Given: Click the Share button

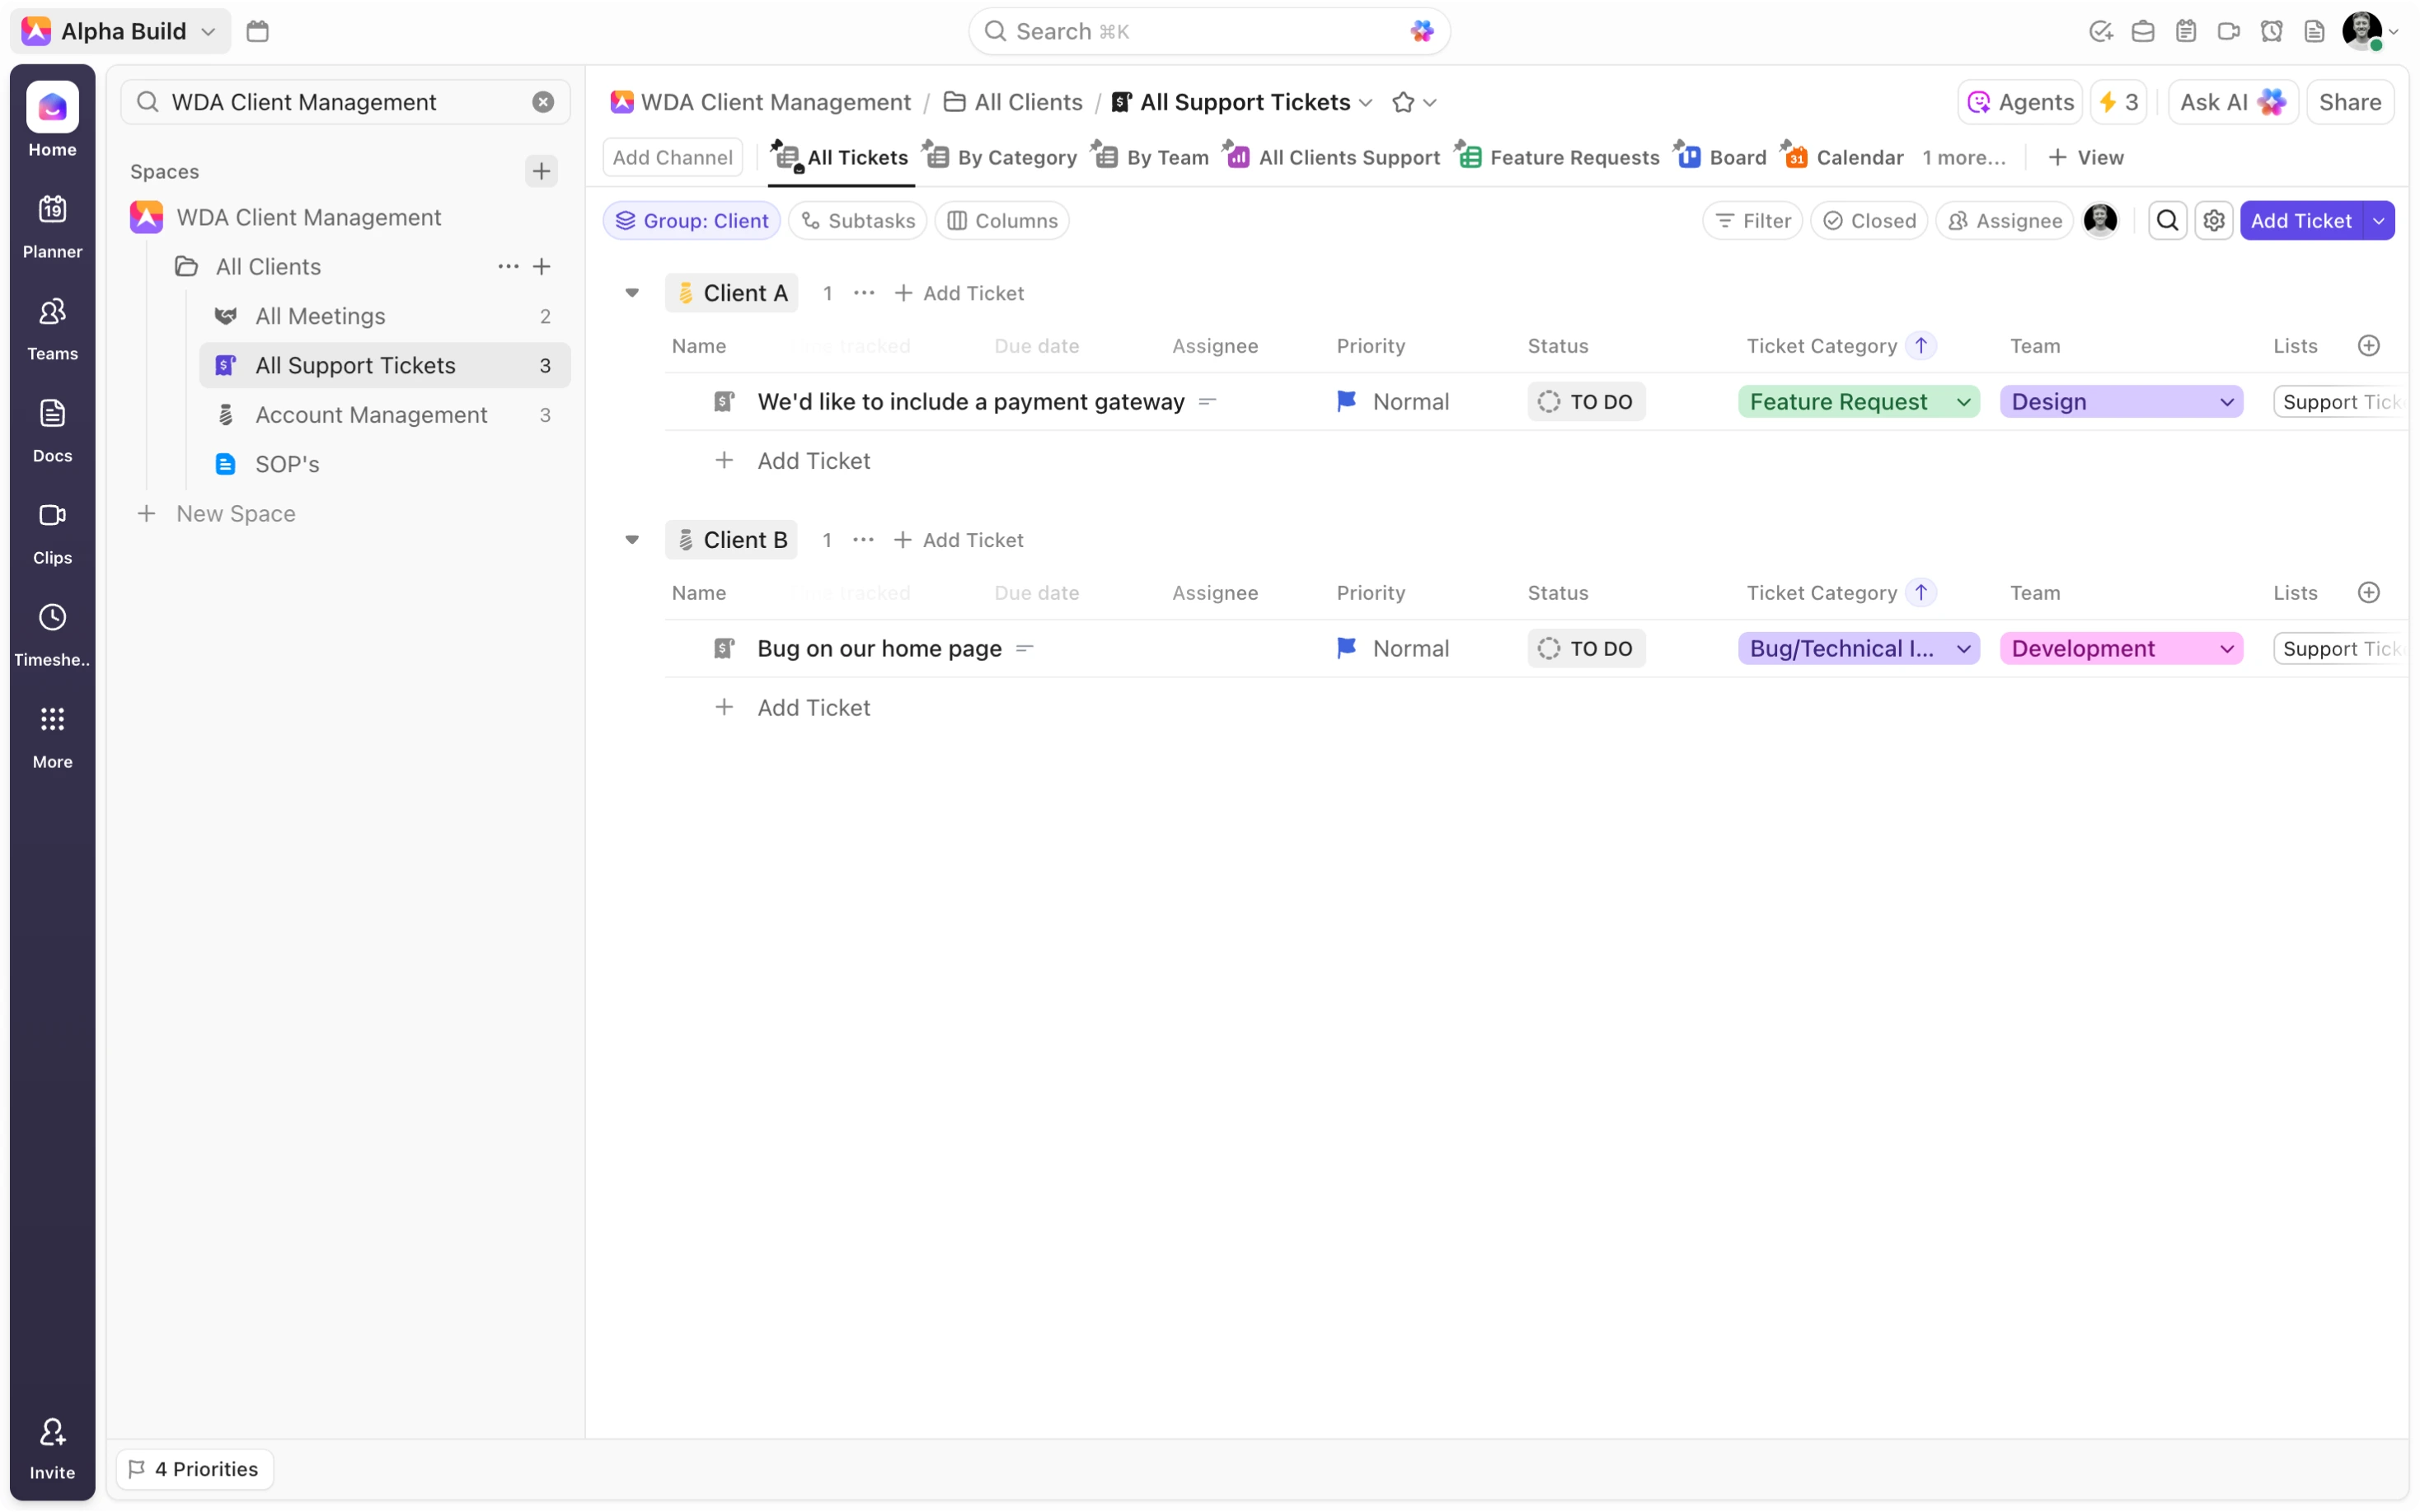Looking at the screenshot, I should pyautogui.click(x=2349, y=101).
